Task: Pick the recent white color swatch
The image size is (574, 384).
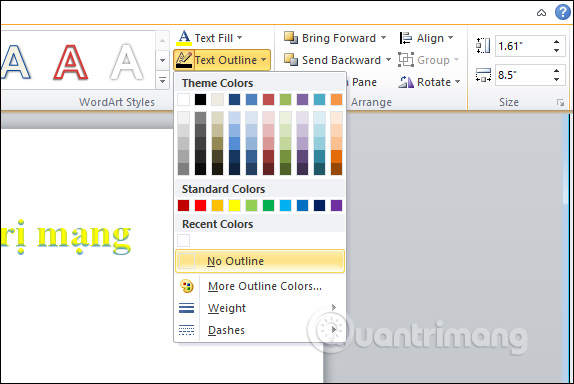Action: click(183, 241)
